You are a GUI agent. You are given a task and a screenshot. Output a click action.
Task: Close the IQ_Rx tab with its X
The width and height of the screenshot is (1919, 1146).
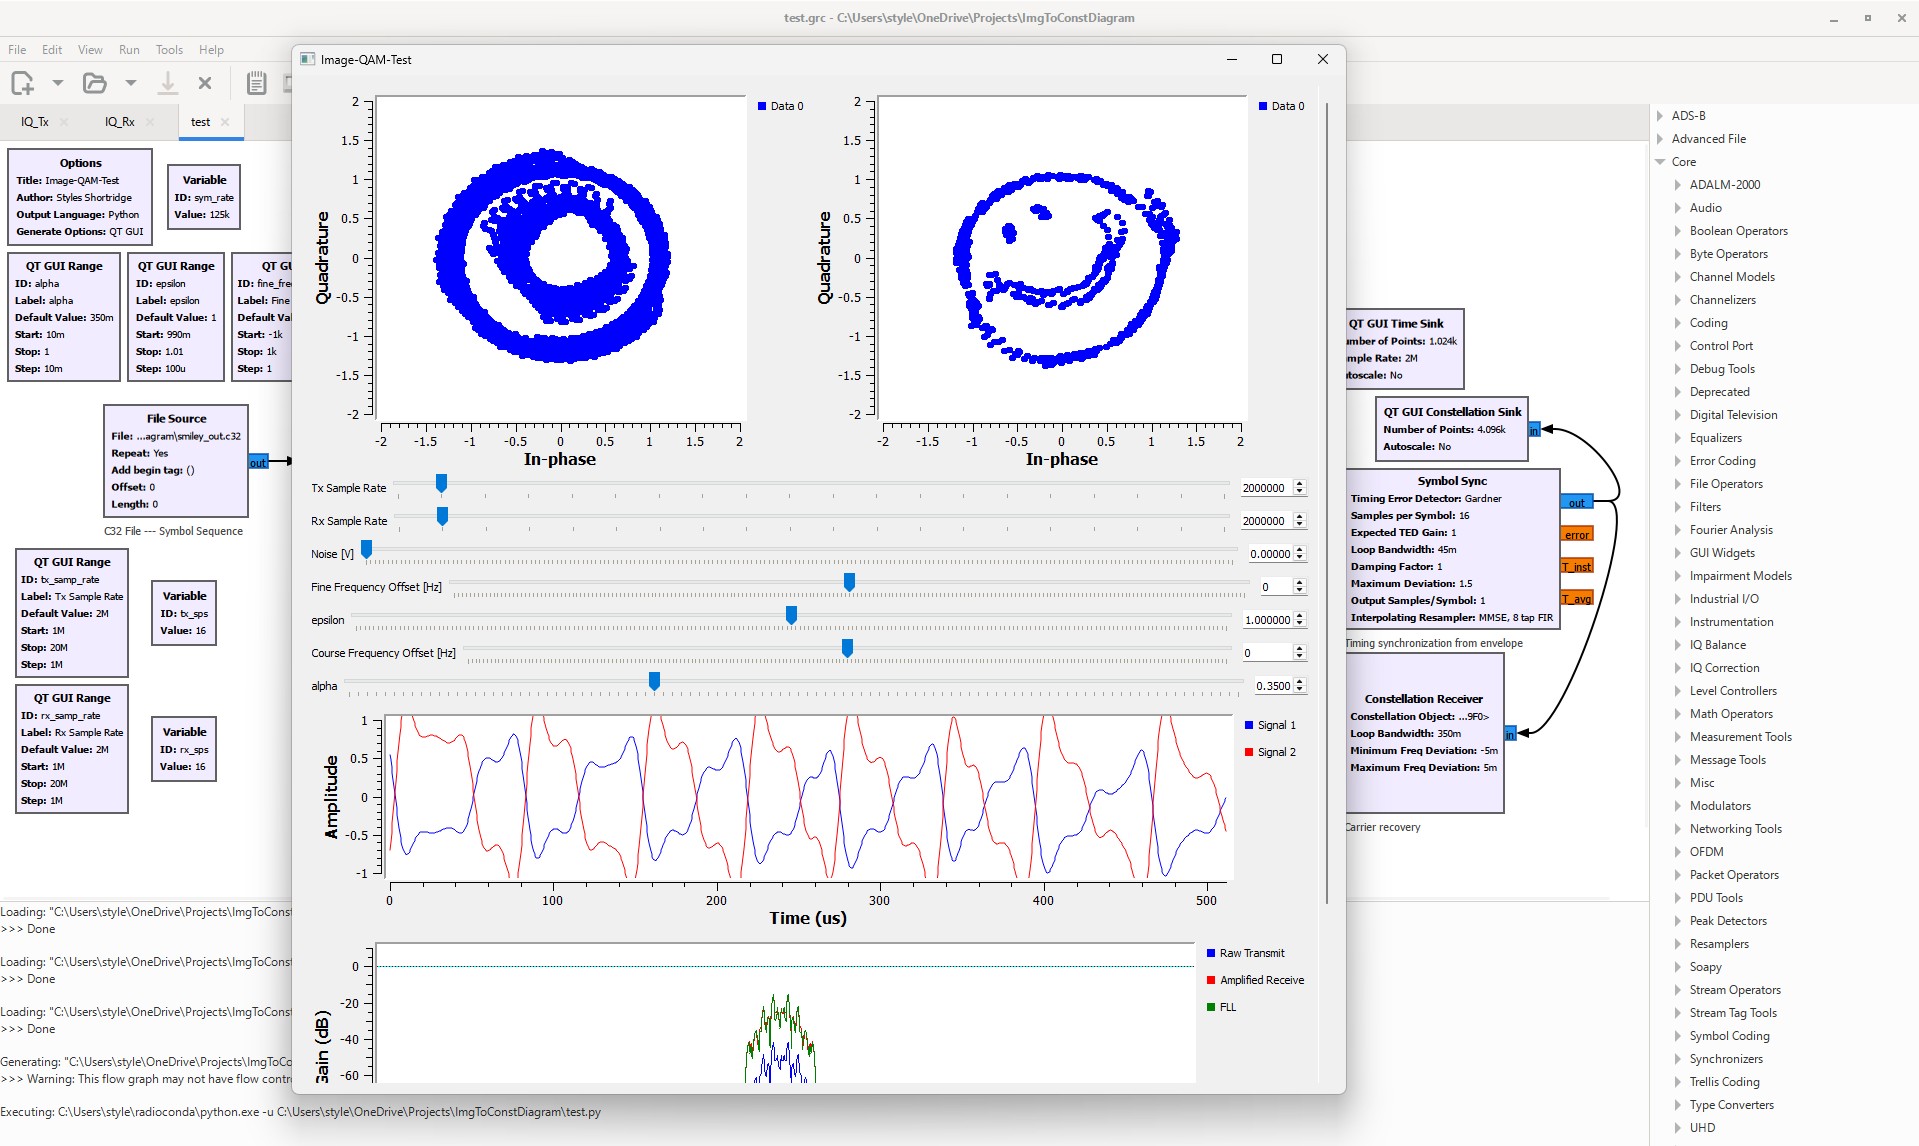pyautogui.click(x=150, y=122)
